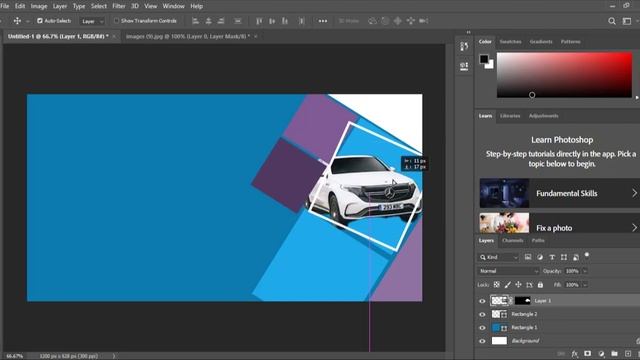Open the Fundamental Skills tutorial card
The width and height of the screenshot is (640, 360).
click(x=560, y=193)
